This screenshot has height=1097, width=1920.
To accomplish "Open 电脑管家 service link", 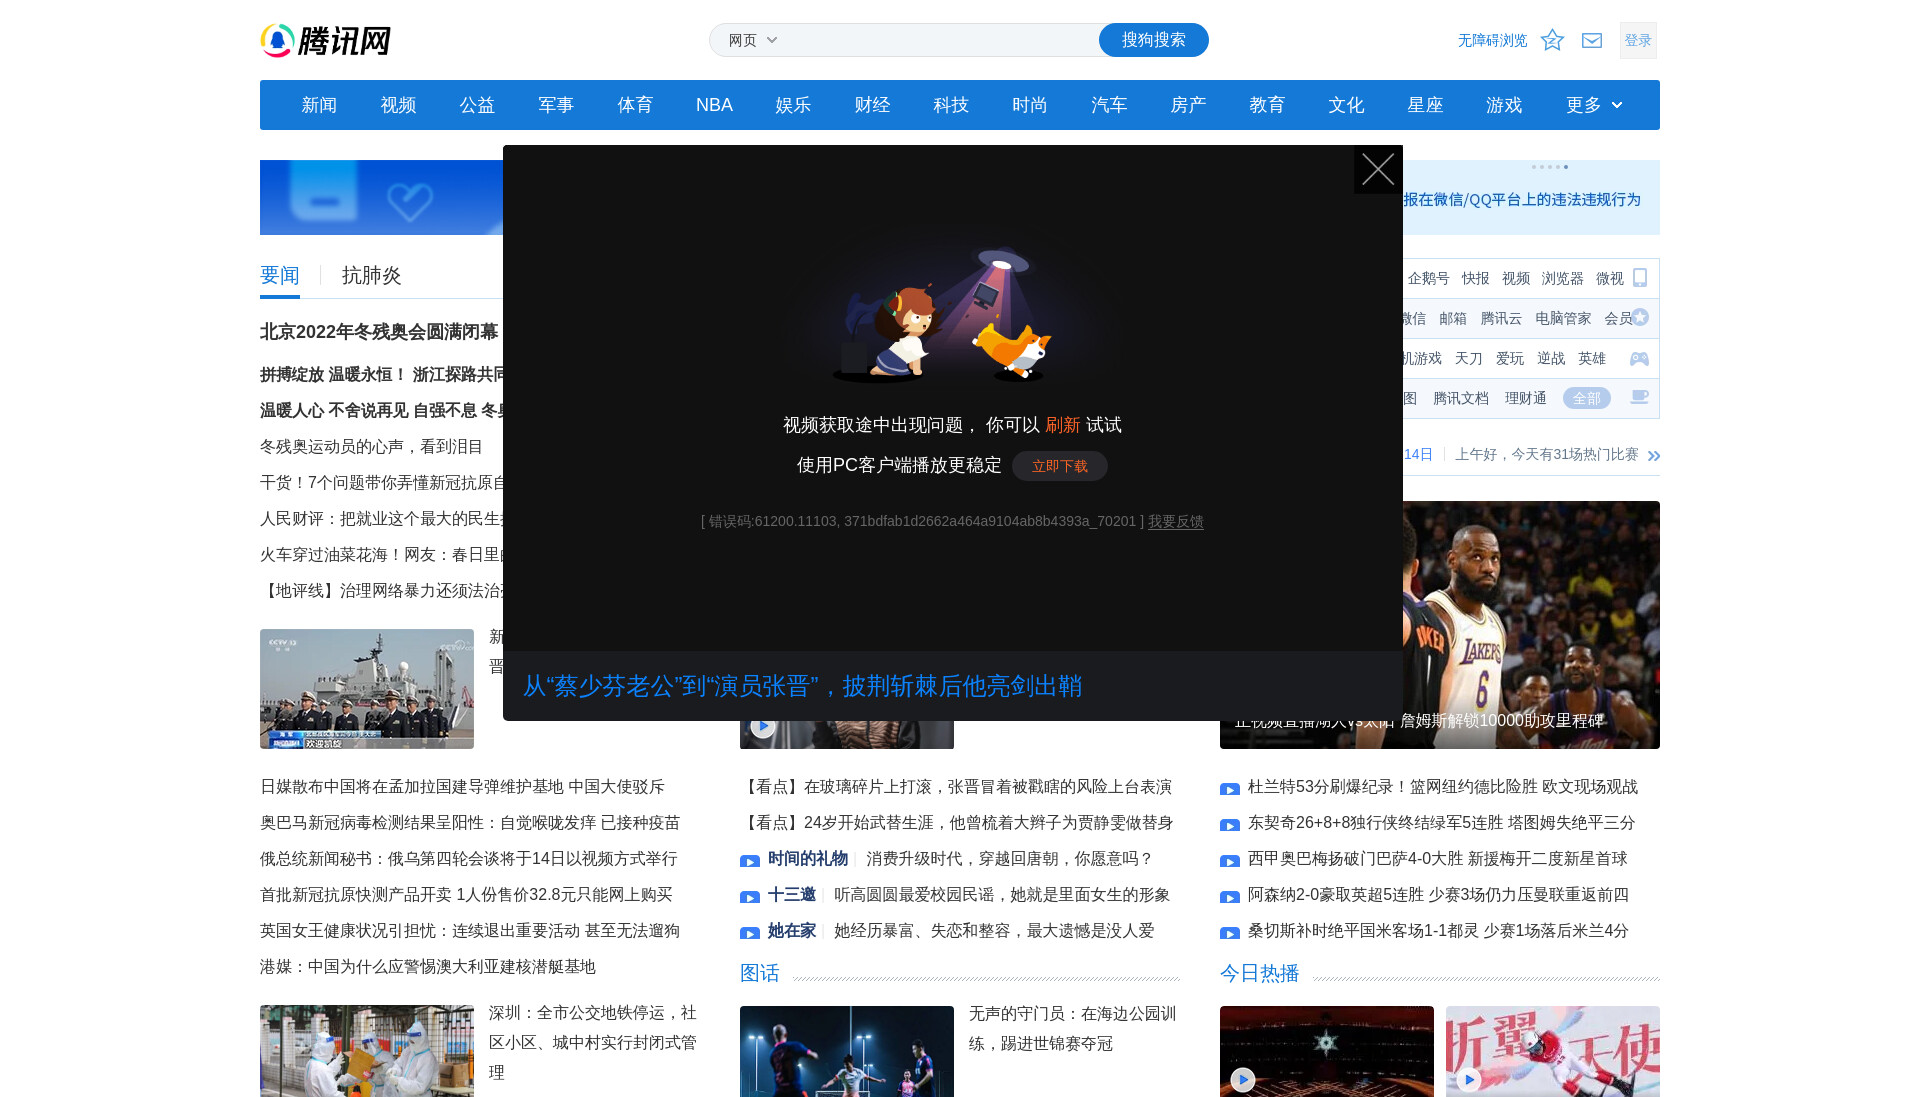I will [1563, 318].
